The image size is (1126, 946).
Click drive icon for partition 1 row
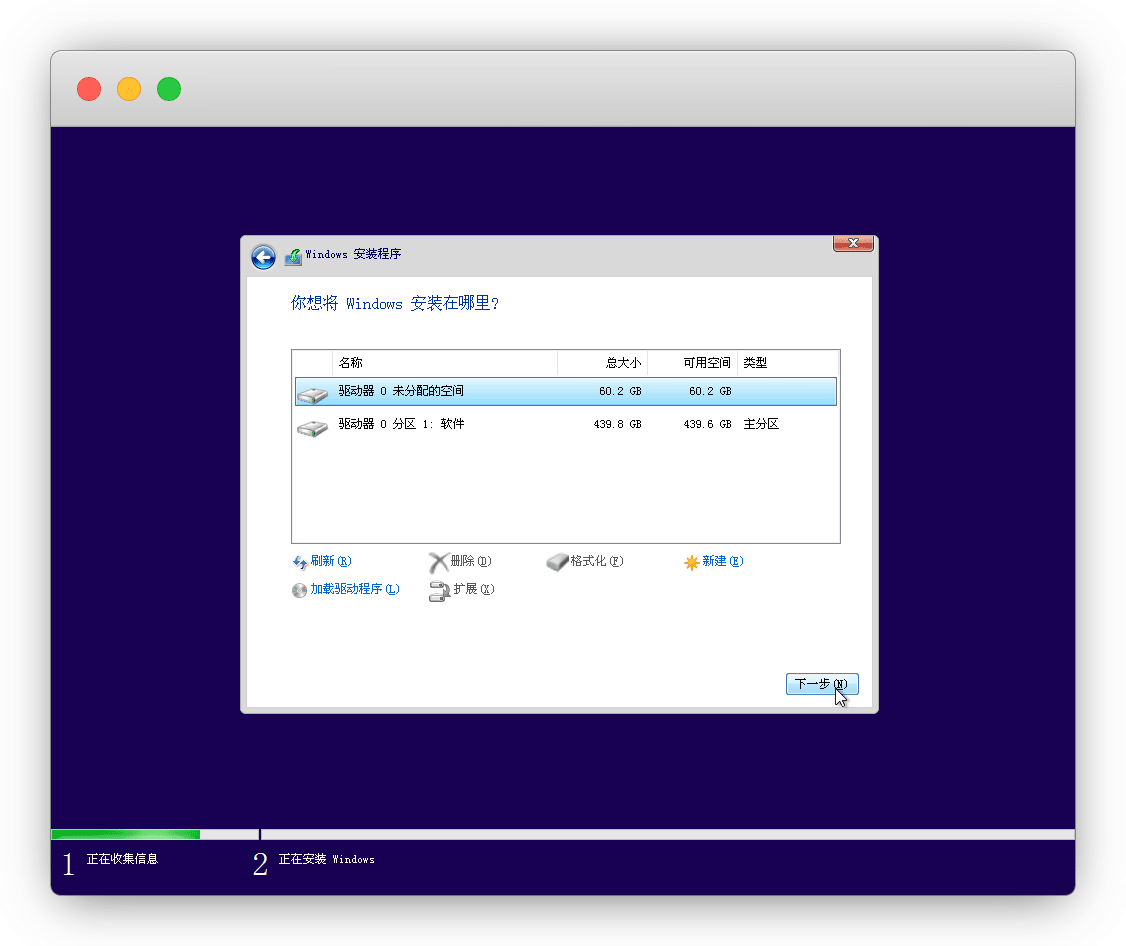pos(312,428)
